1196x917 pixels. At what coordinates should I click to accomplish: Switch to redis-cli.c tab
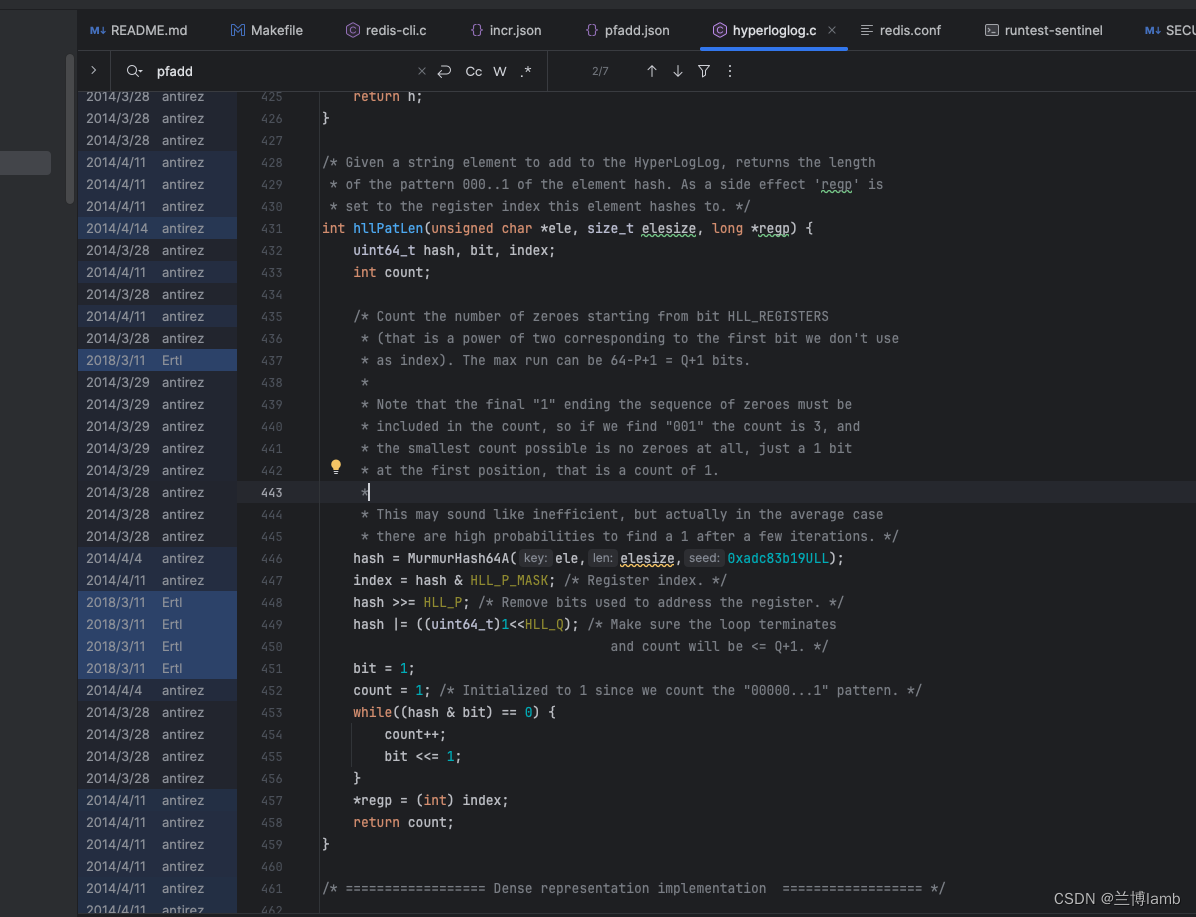point(386,31)
